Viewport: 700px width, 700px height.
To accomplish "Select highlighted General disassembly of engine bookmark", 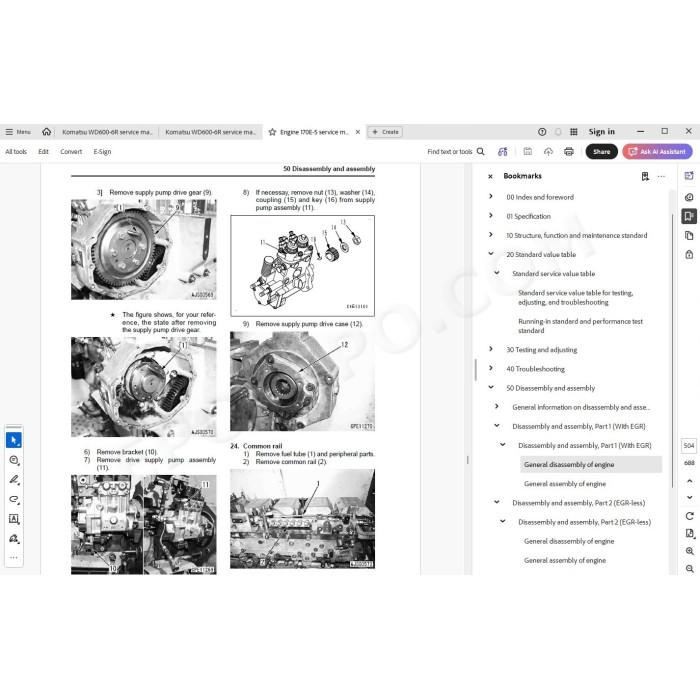I will [591, 464].
